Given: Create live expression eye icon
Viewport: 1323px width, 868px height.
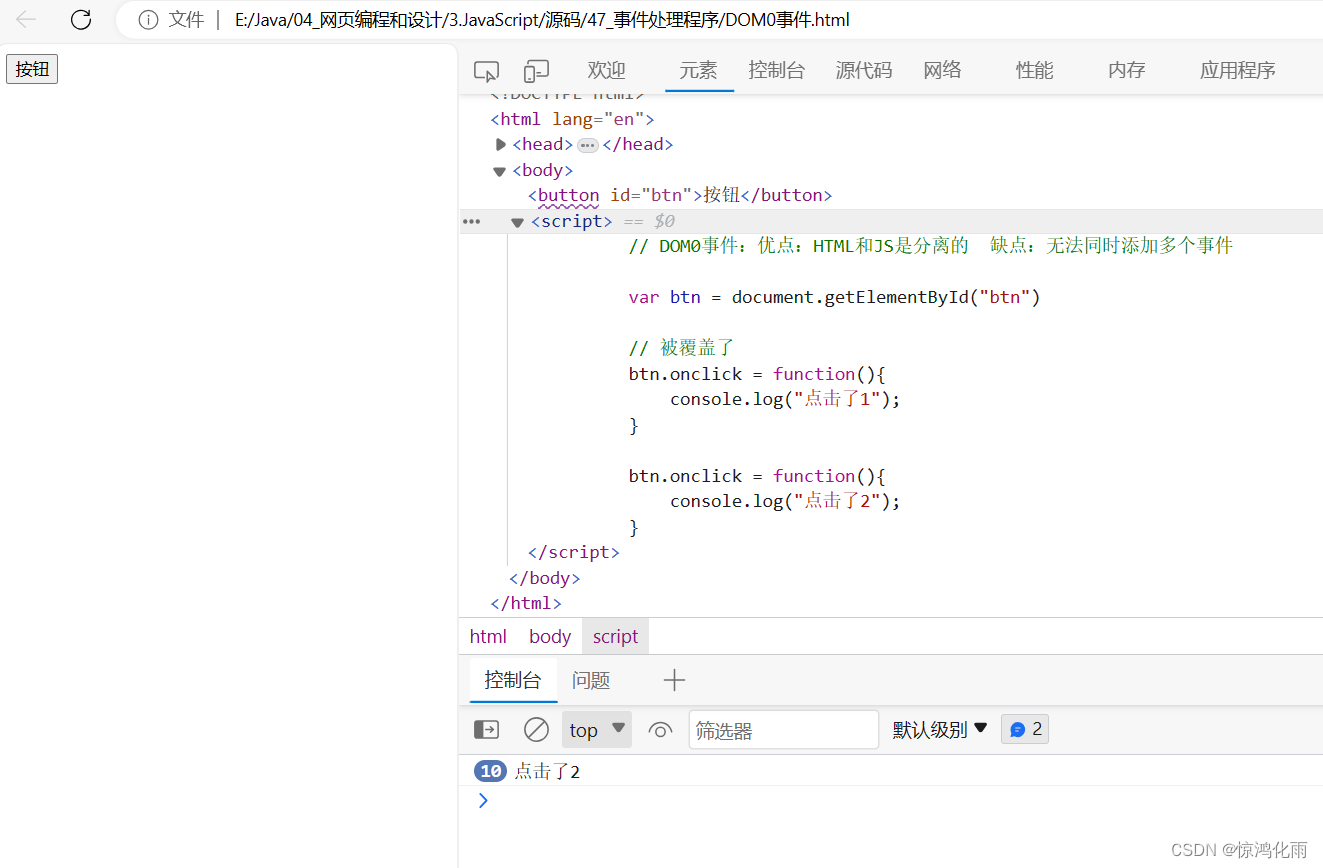Looking at the screenshot, I should pyautogui.click(x=660, y=730).
